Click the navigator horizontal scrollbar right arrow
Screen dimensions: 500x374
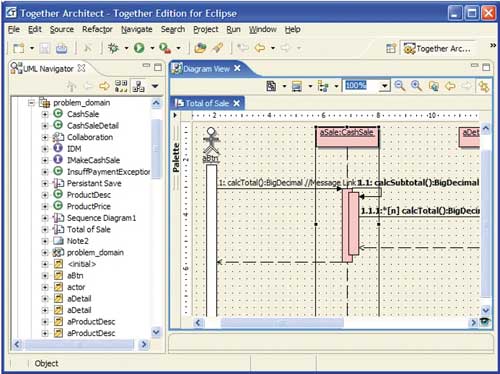(x=144, y=344)
